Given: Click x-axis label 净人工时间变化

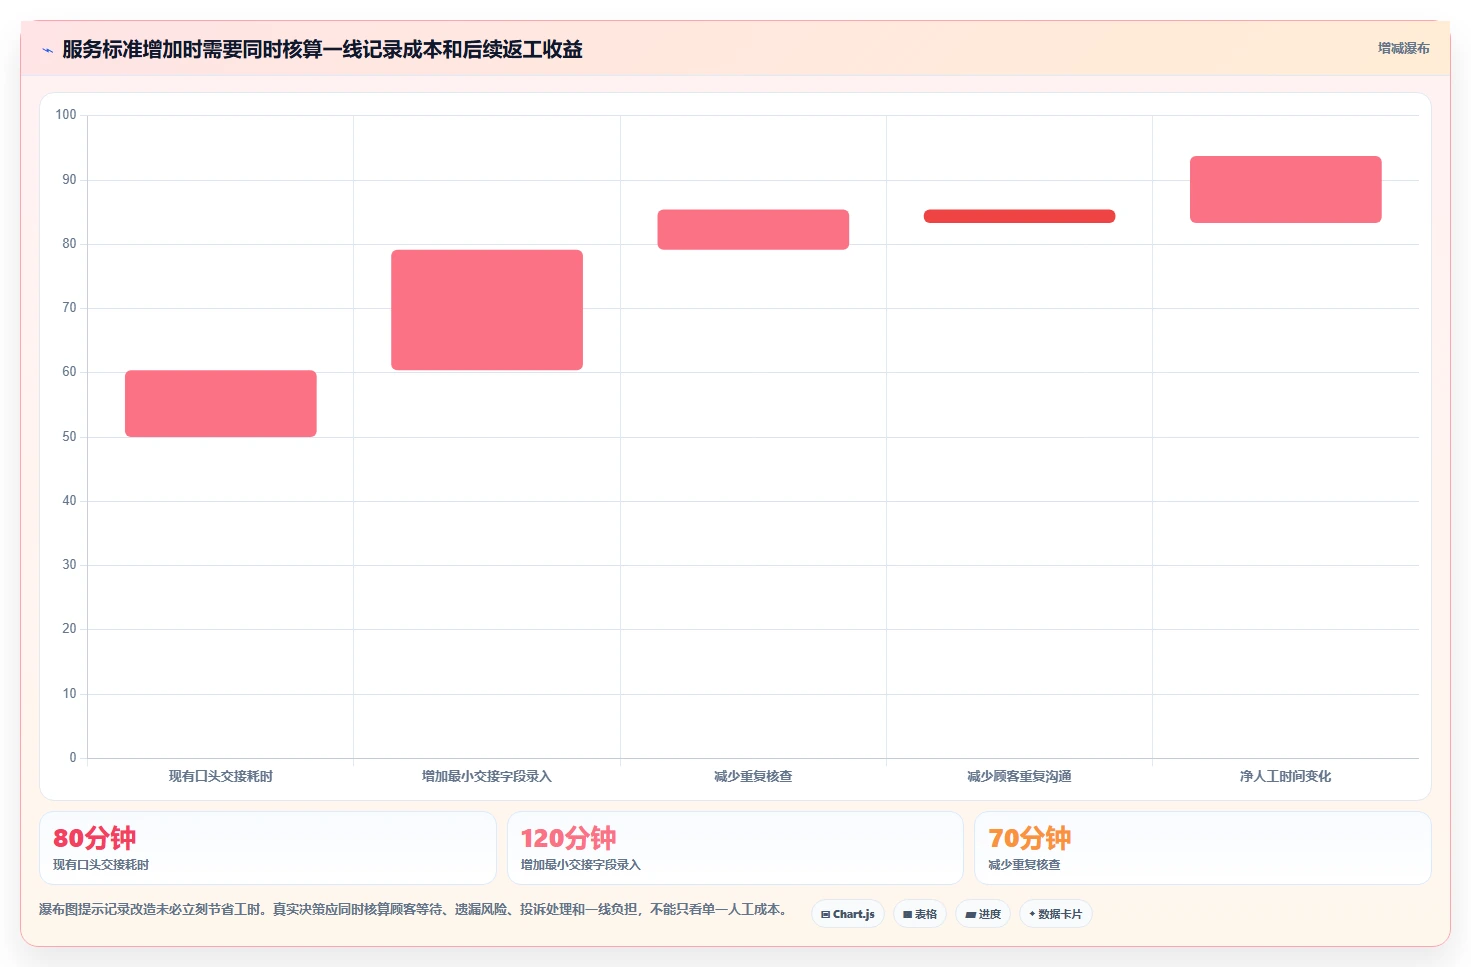Looking at the screenshot, I should point(1286,776).
